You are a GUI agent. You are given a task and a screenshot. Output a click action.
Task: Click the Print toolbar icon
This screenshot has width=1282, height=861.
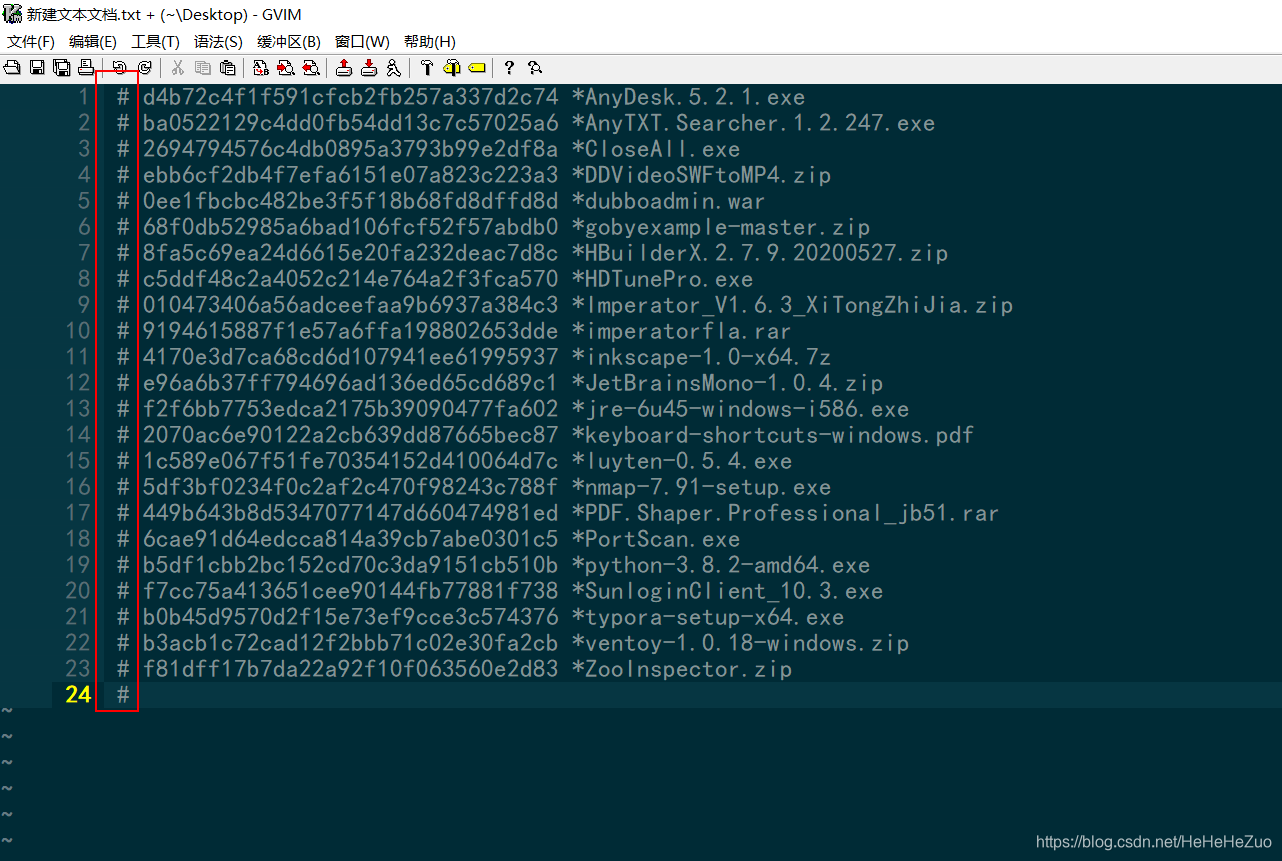point(86,68)
